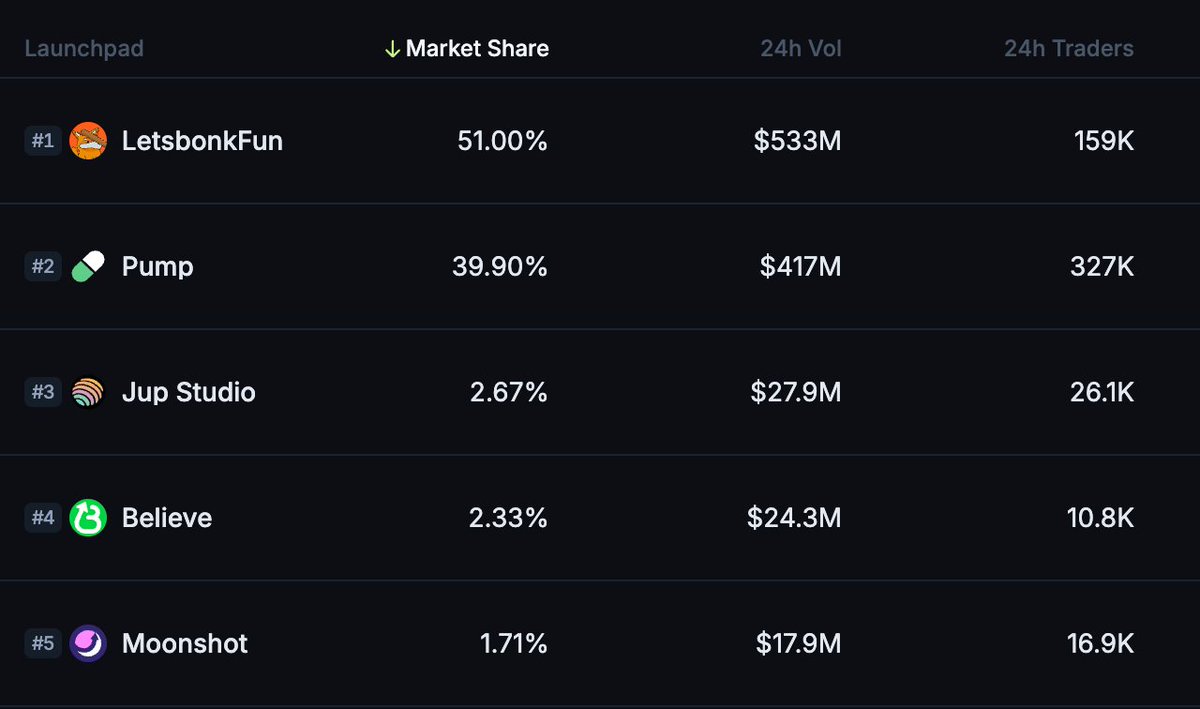Click the 51.00% market share value

click(x=503, y=141)
